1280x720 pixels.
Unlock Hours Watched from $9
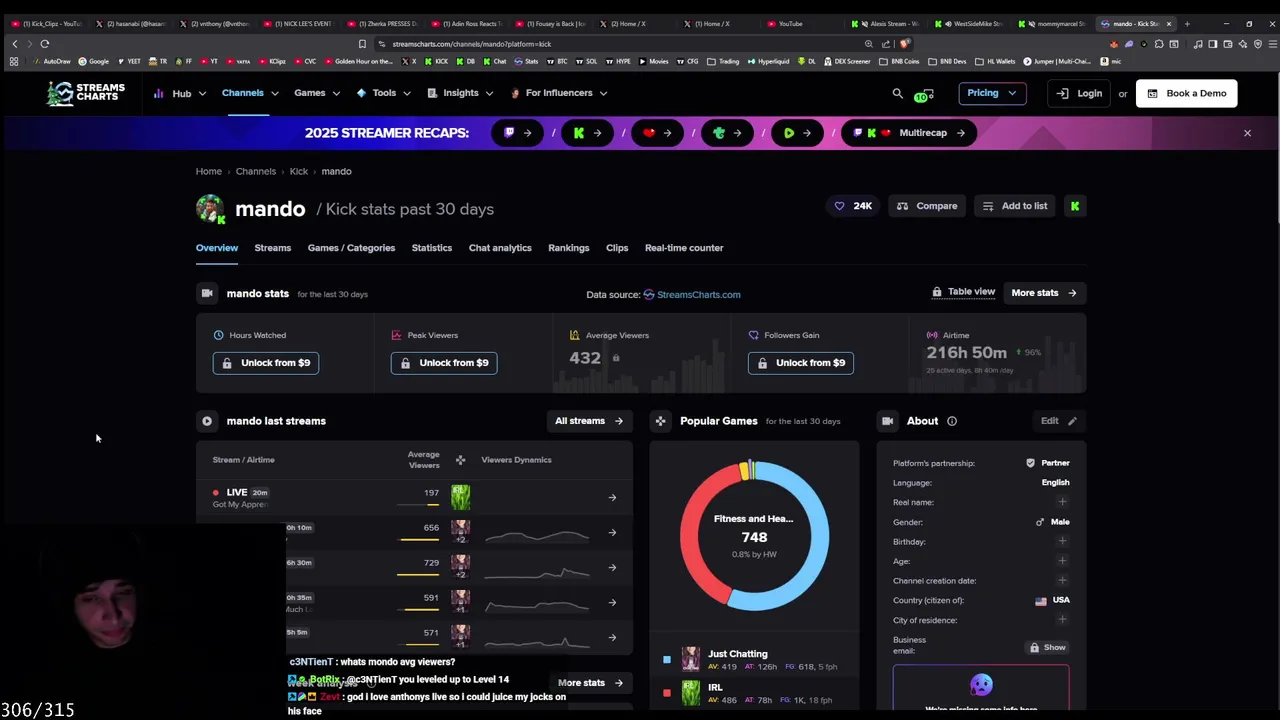pyautogui.click(x=266, y=363)
